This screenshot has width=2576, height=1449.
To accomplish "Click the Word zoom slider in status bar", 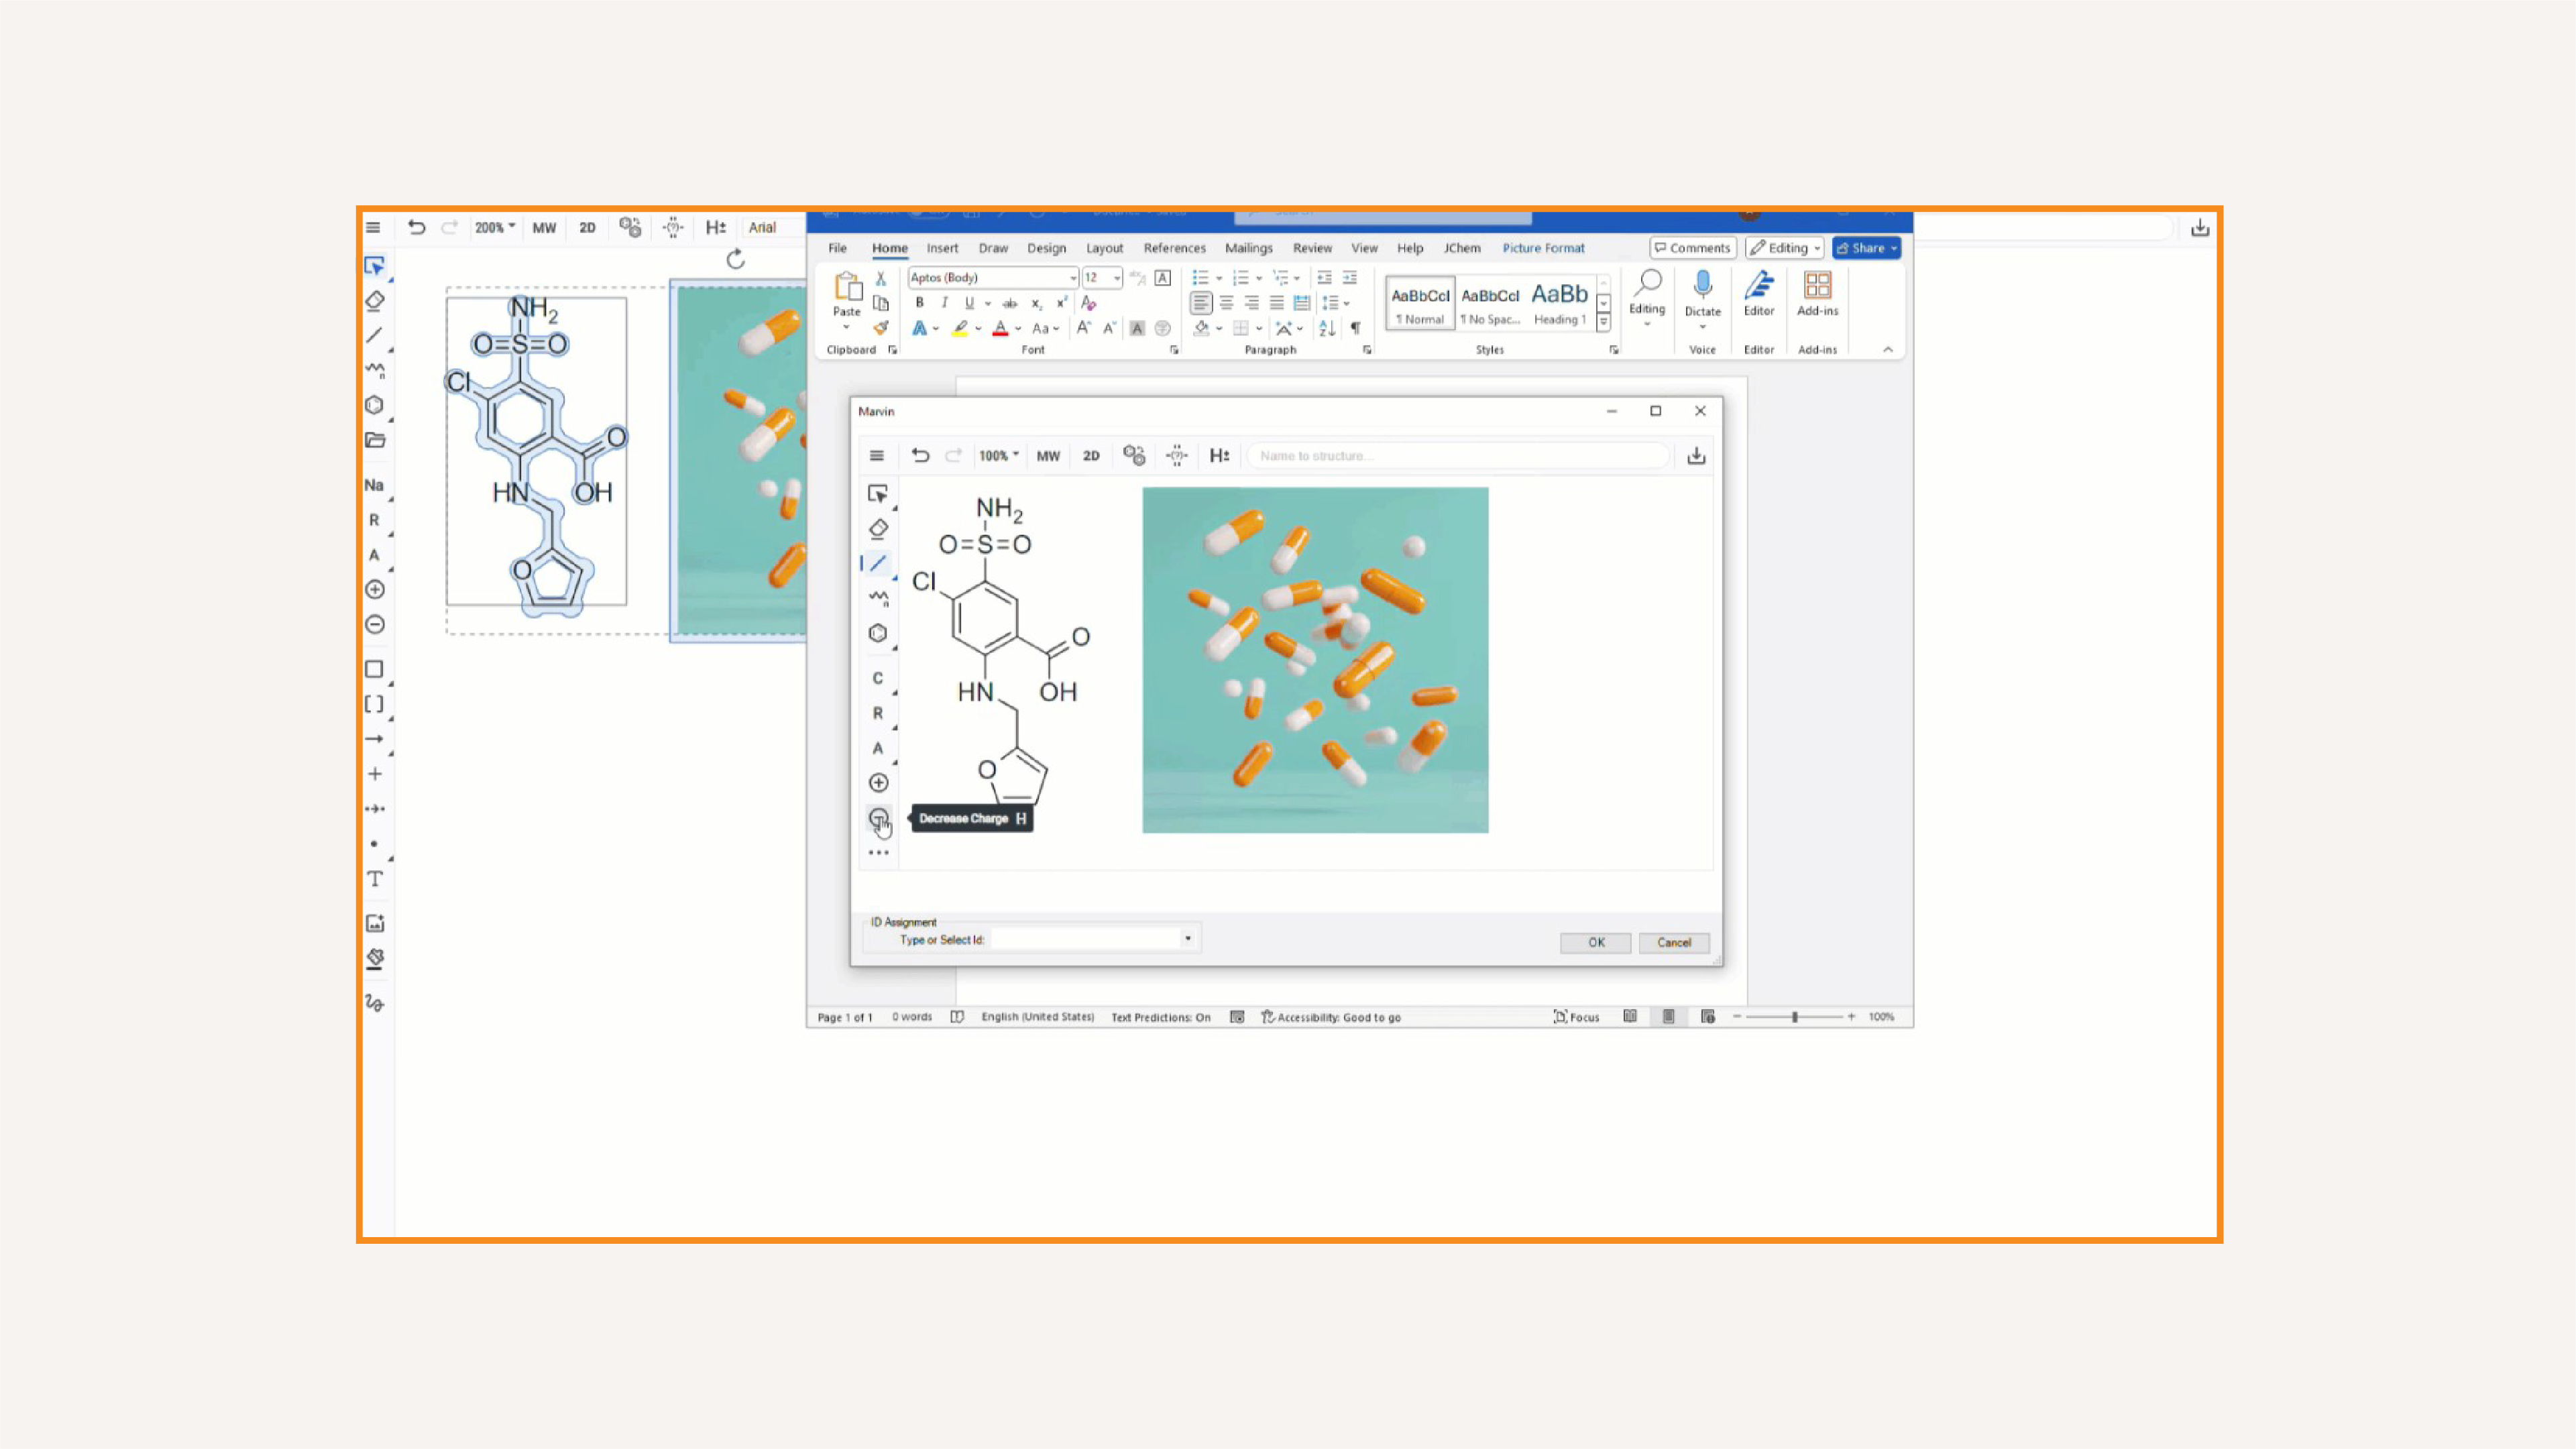I will tap(1794, 1017).
